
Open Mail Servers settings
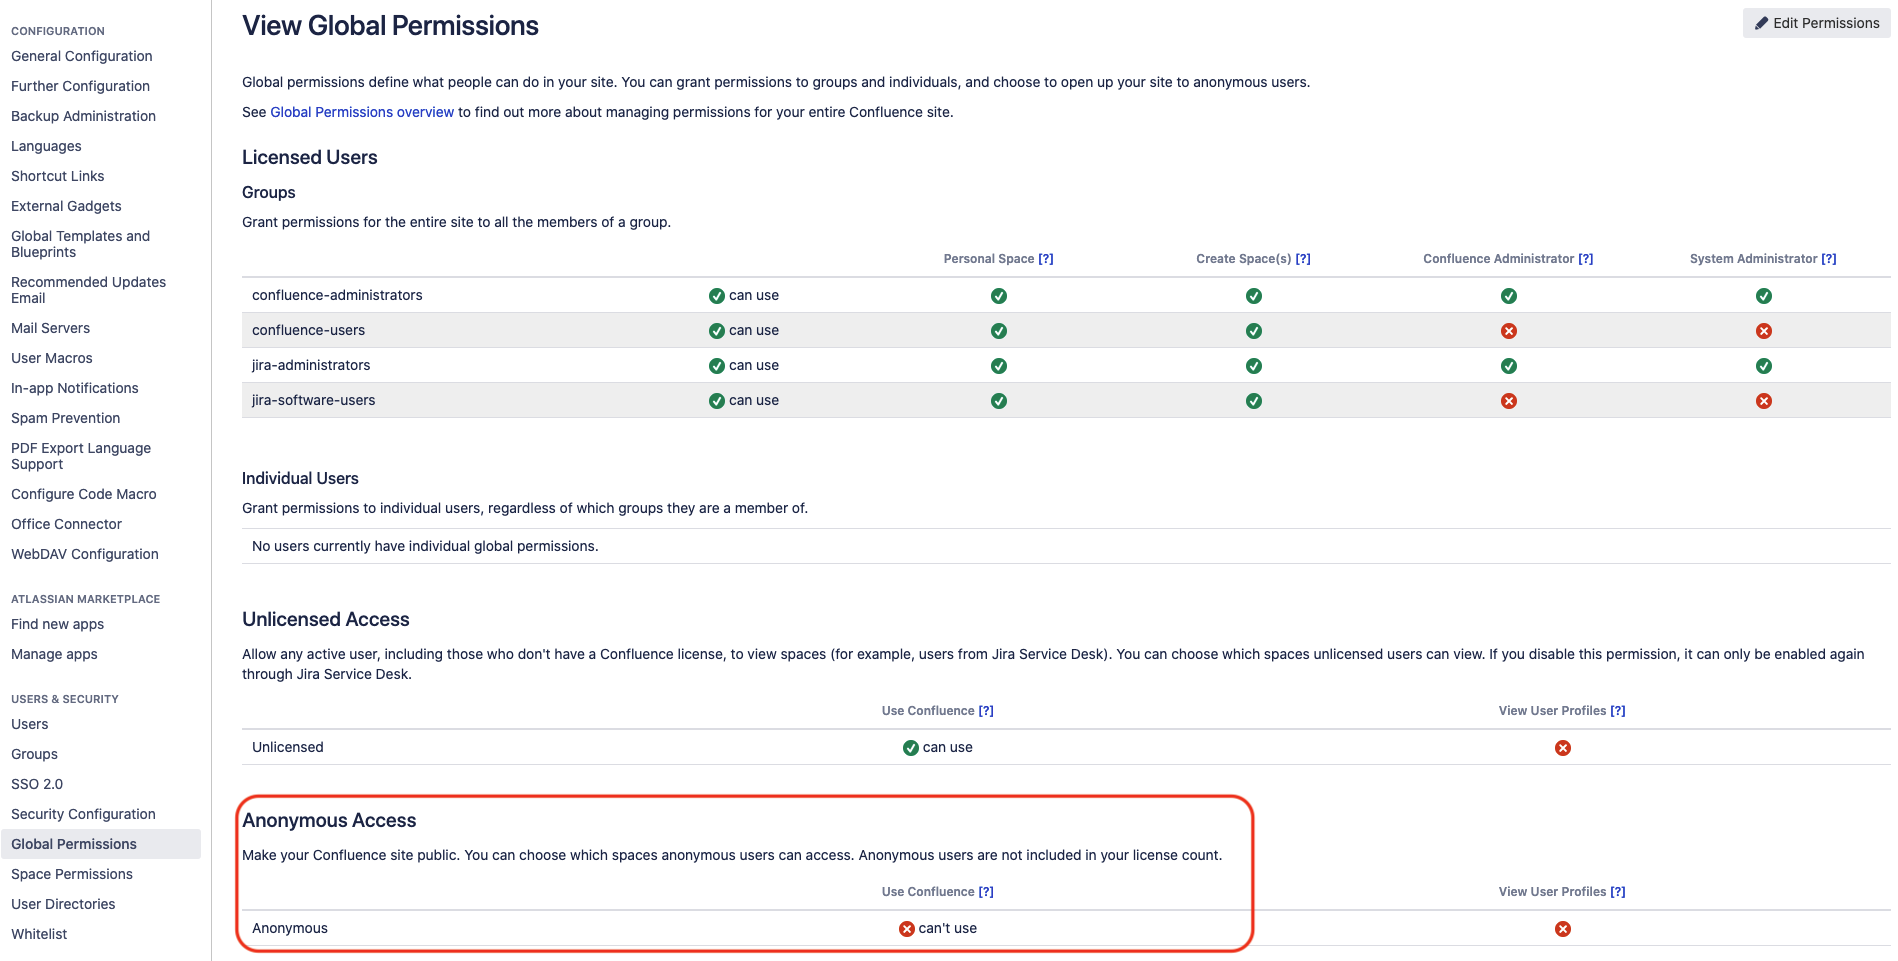coord(50,328)
